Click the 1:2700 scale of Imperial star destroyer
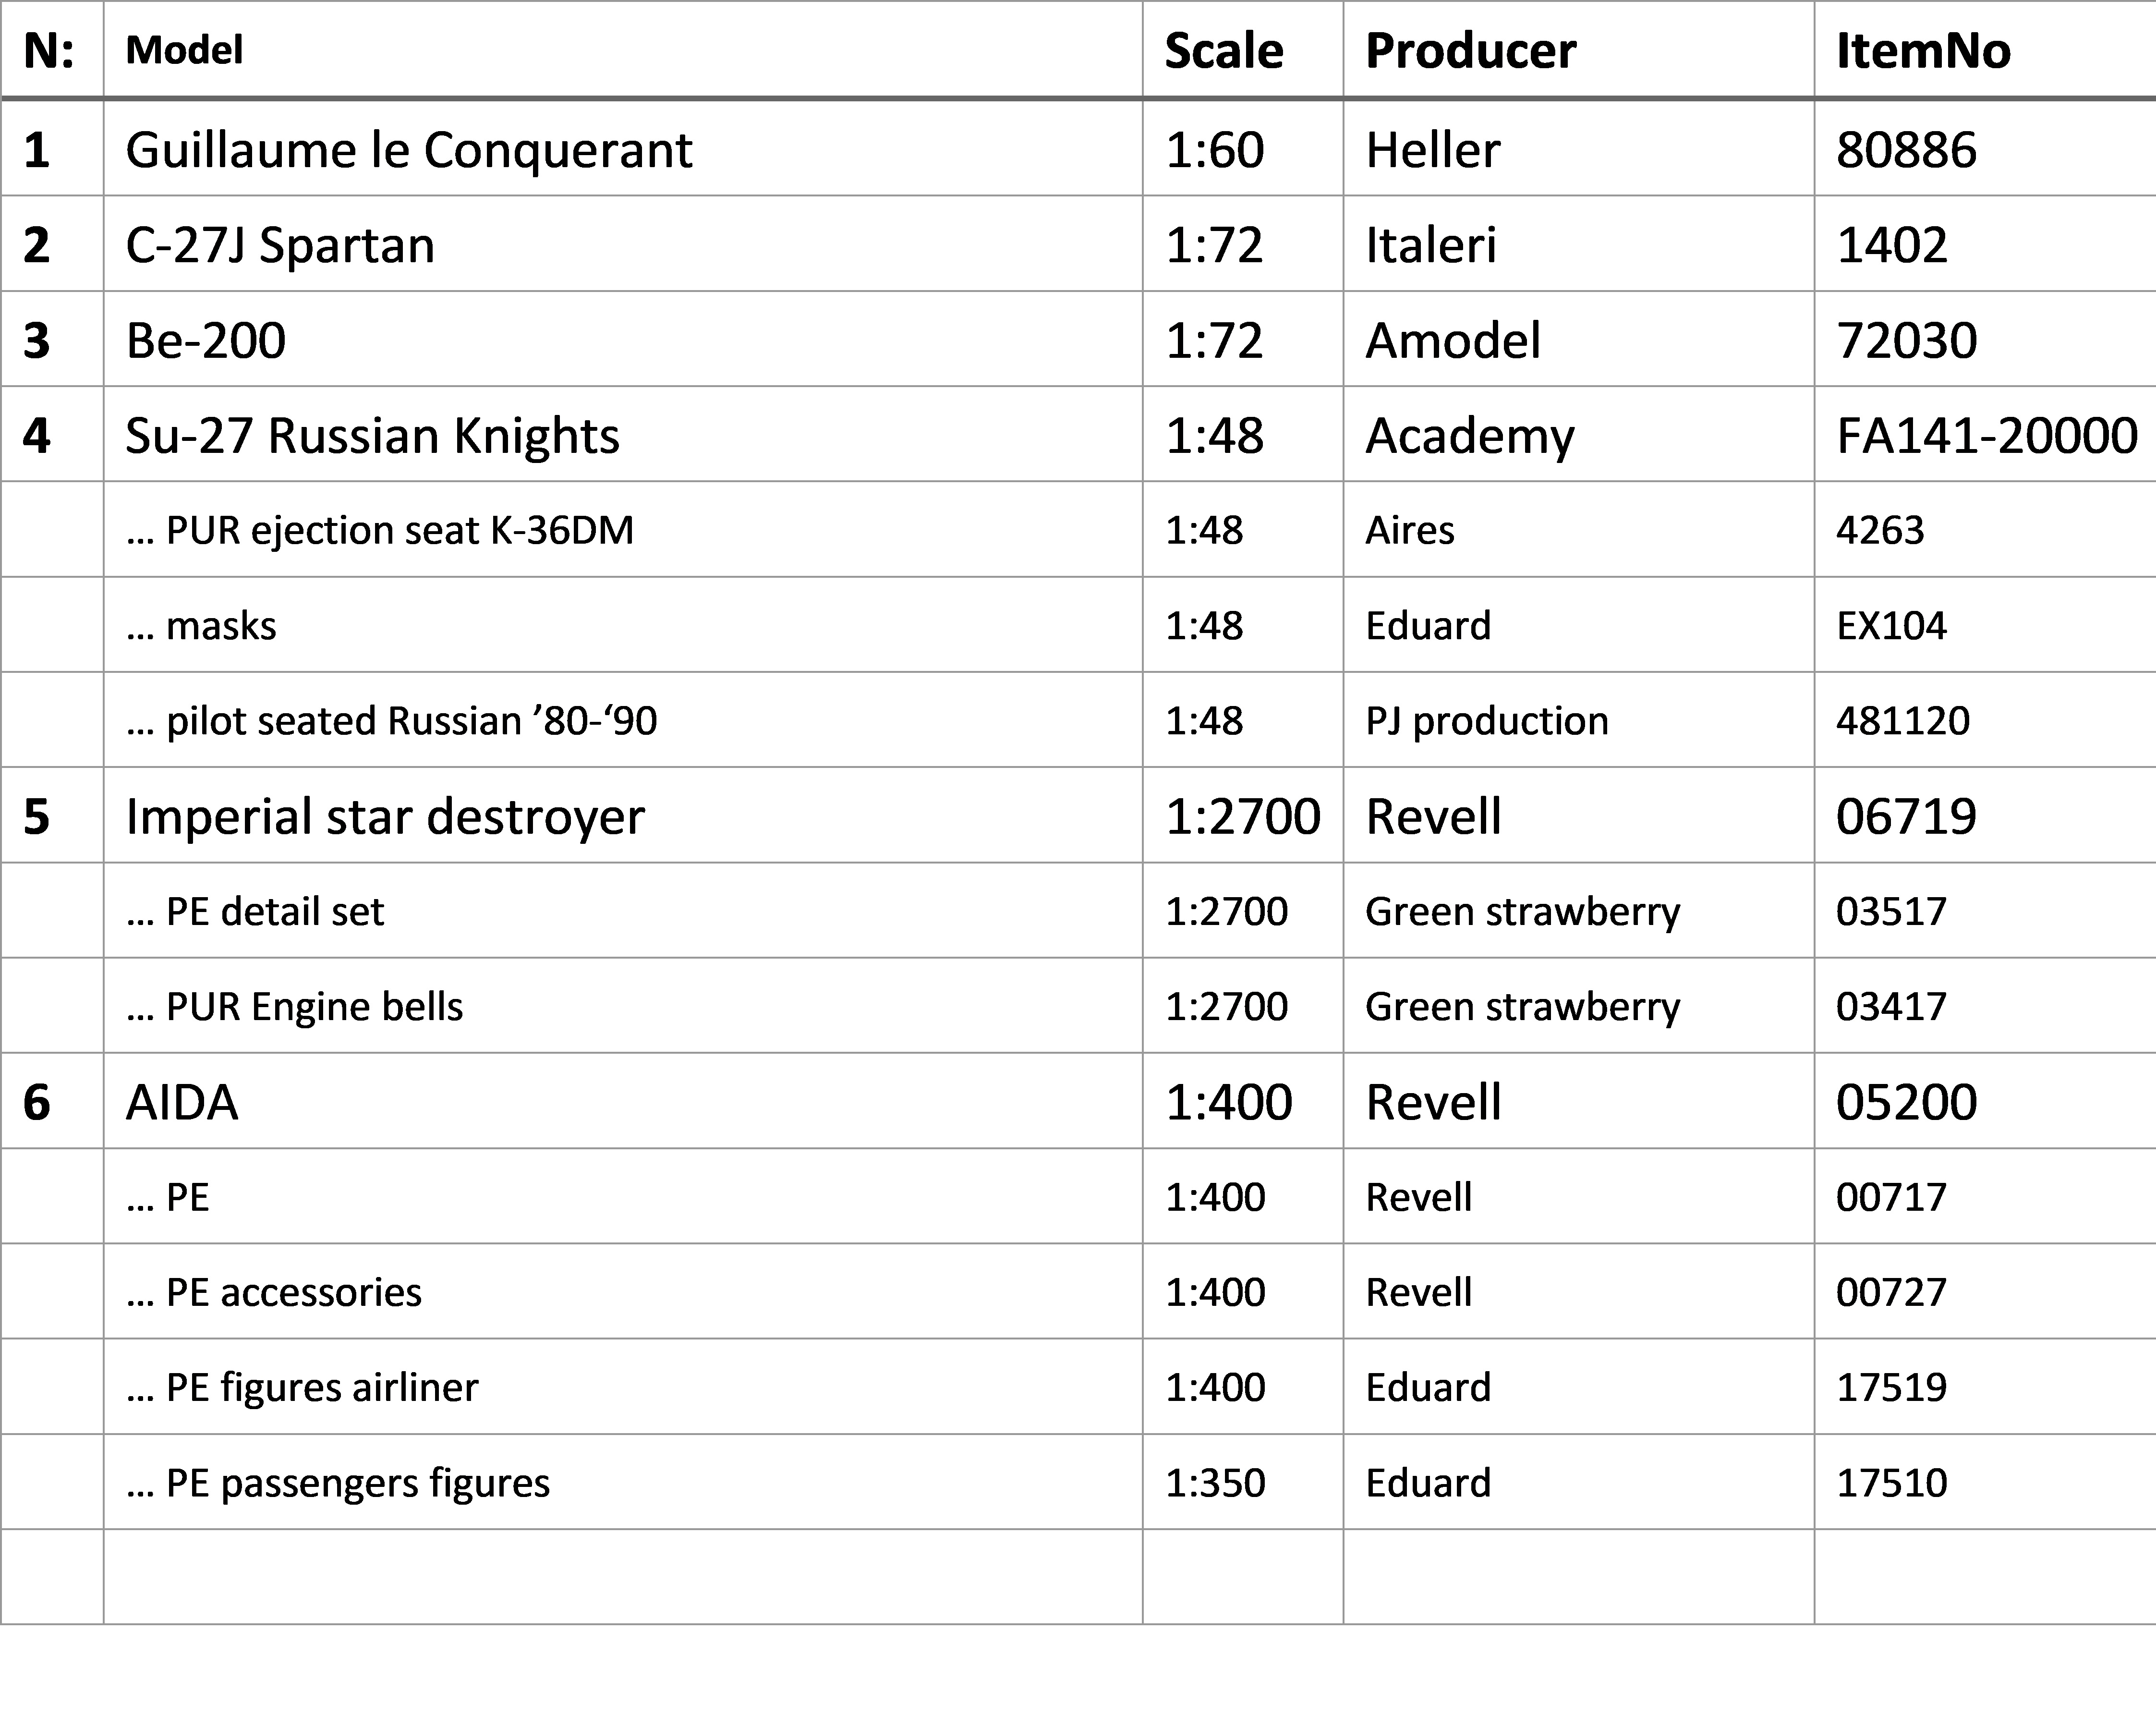 (1243, 815)
